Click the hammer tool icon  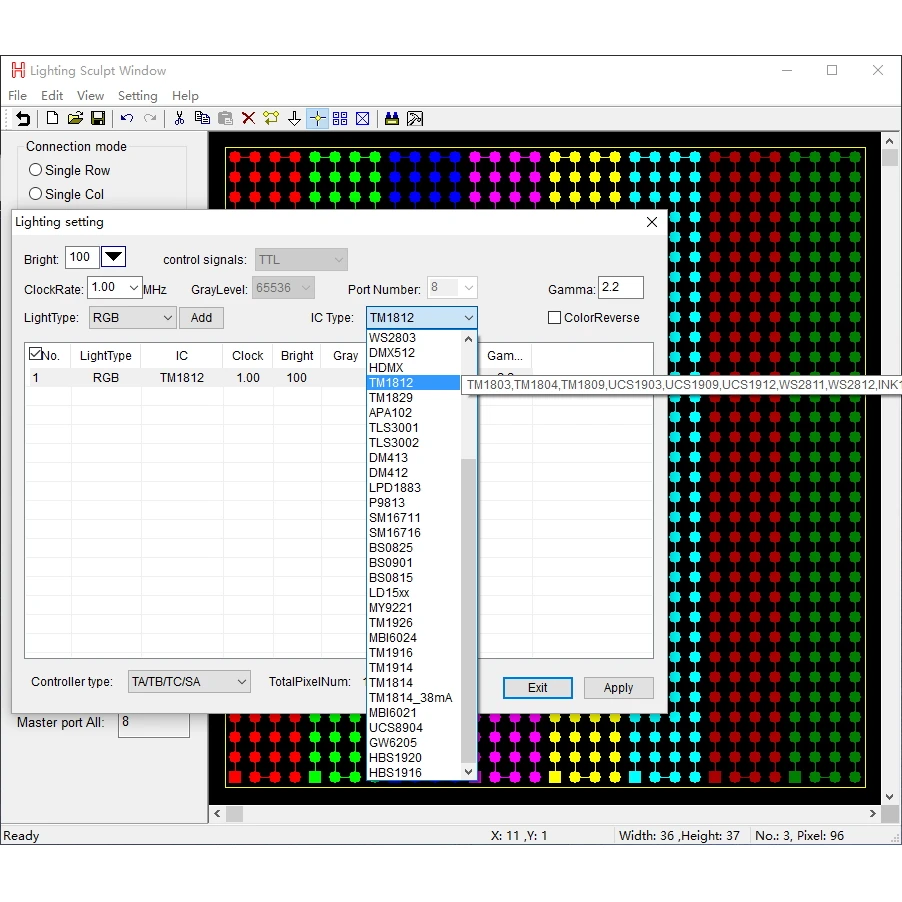tap(415, 119)
